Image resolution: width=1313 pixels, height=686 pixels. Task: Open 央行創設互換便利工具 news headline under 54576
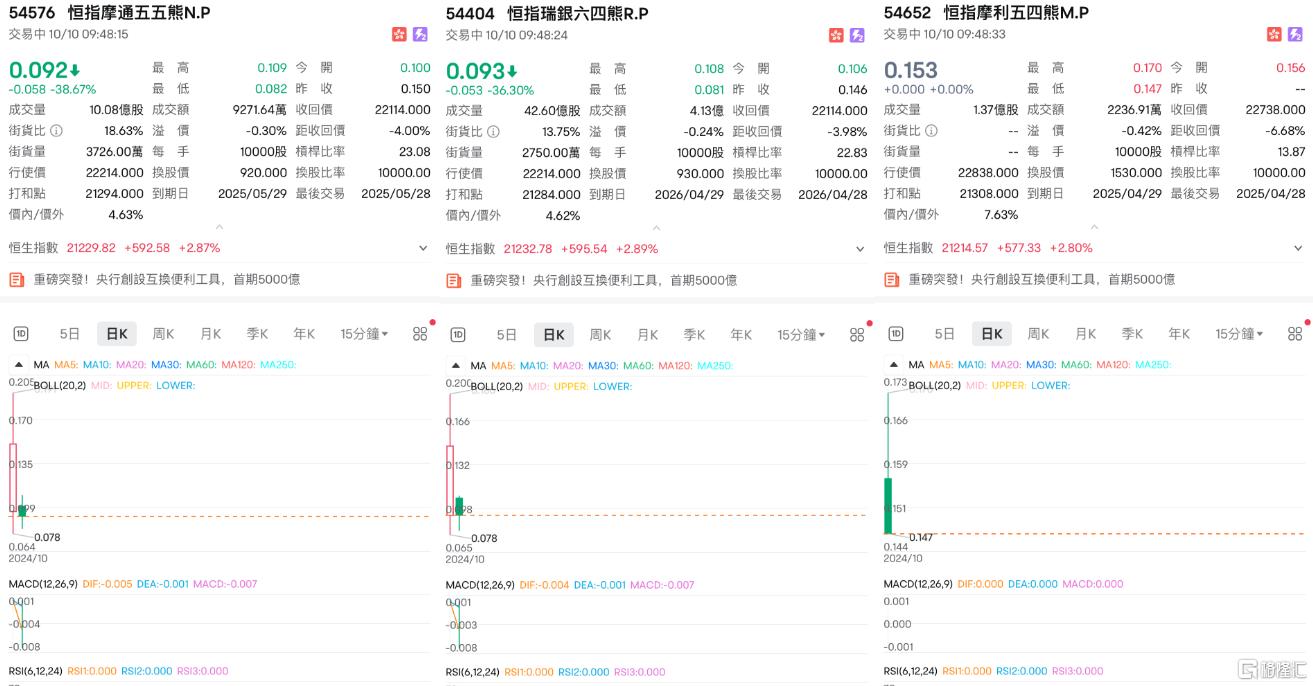[166, 280]
